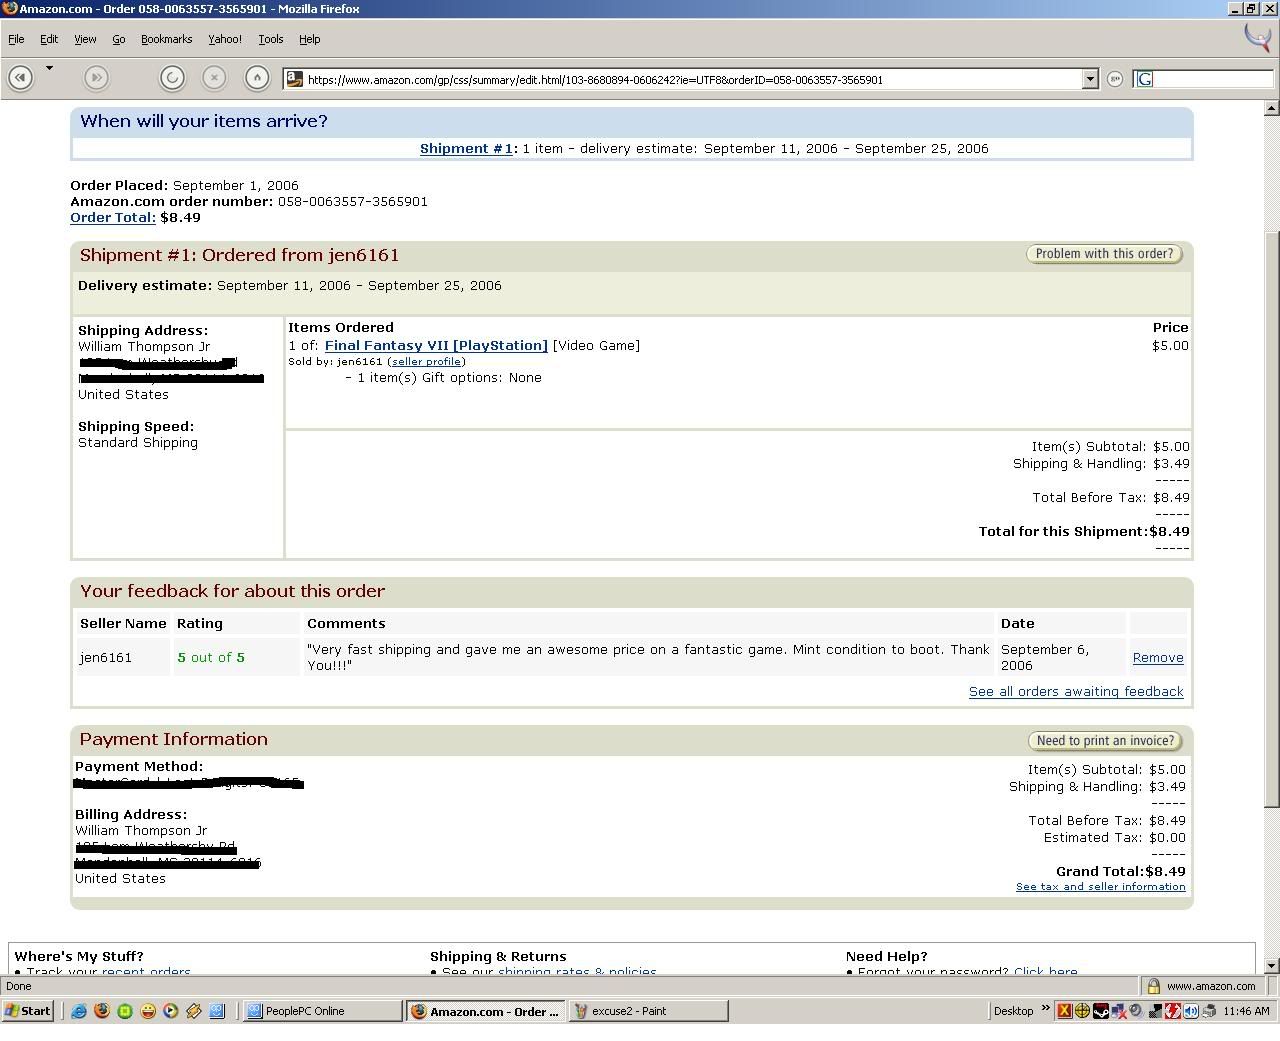Screen dimensions: 1280x1041
Task: Click the Go button beside the address bar
Action: [x=1115, y=79]
